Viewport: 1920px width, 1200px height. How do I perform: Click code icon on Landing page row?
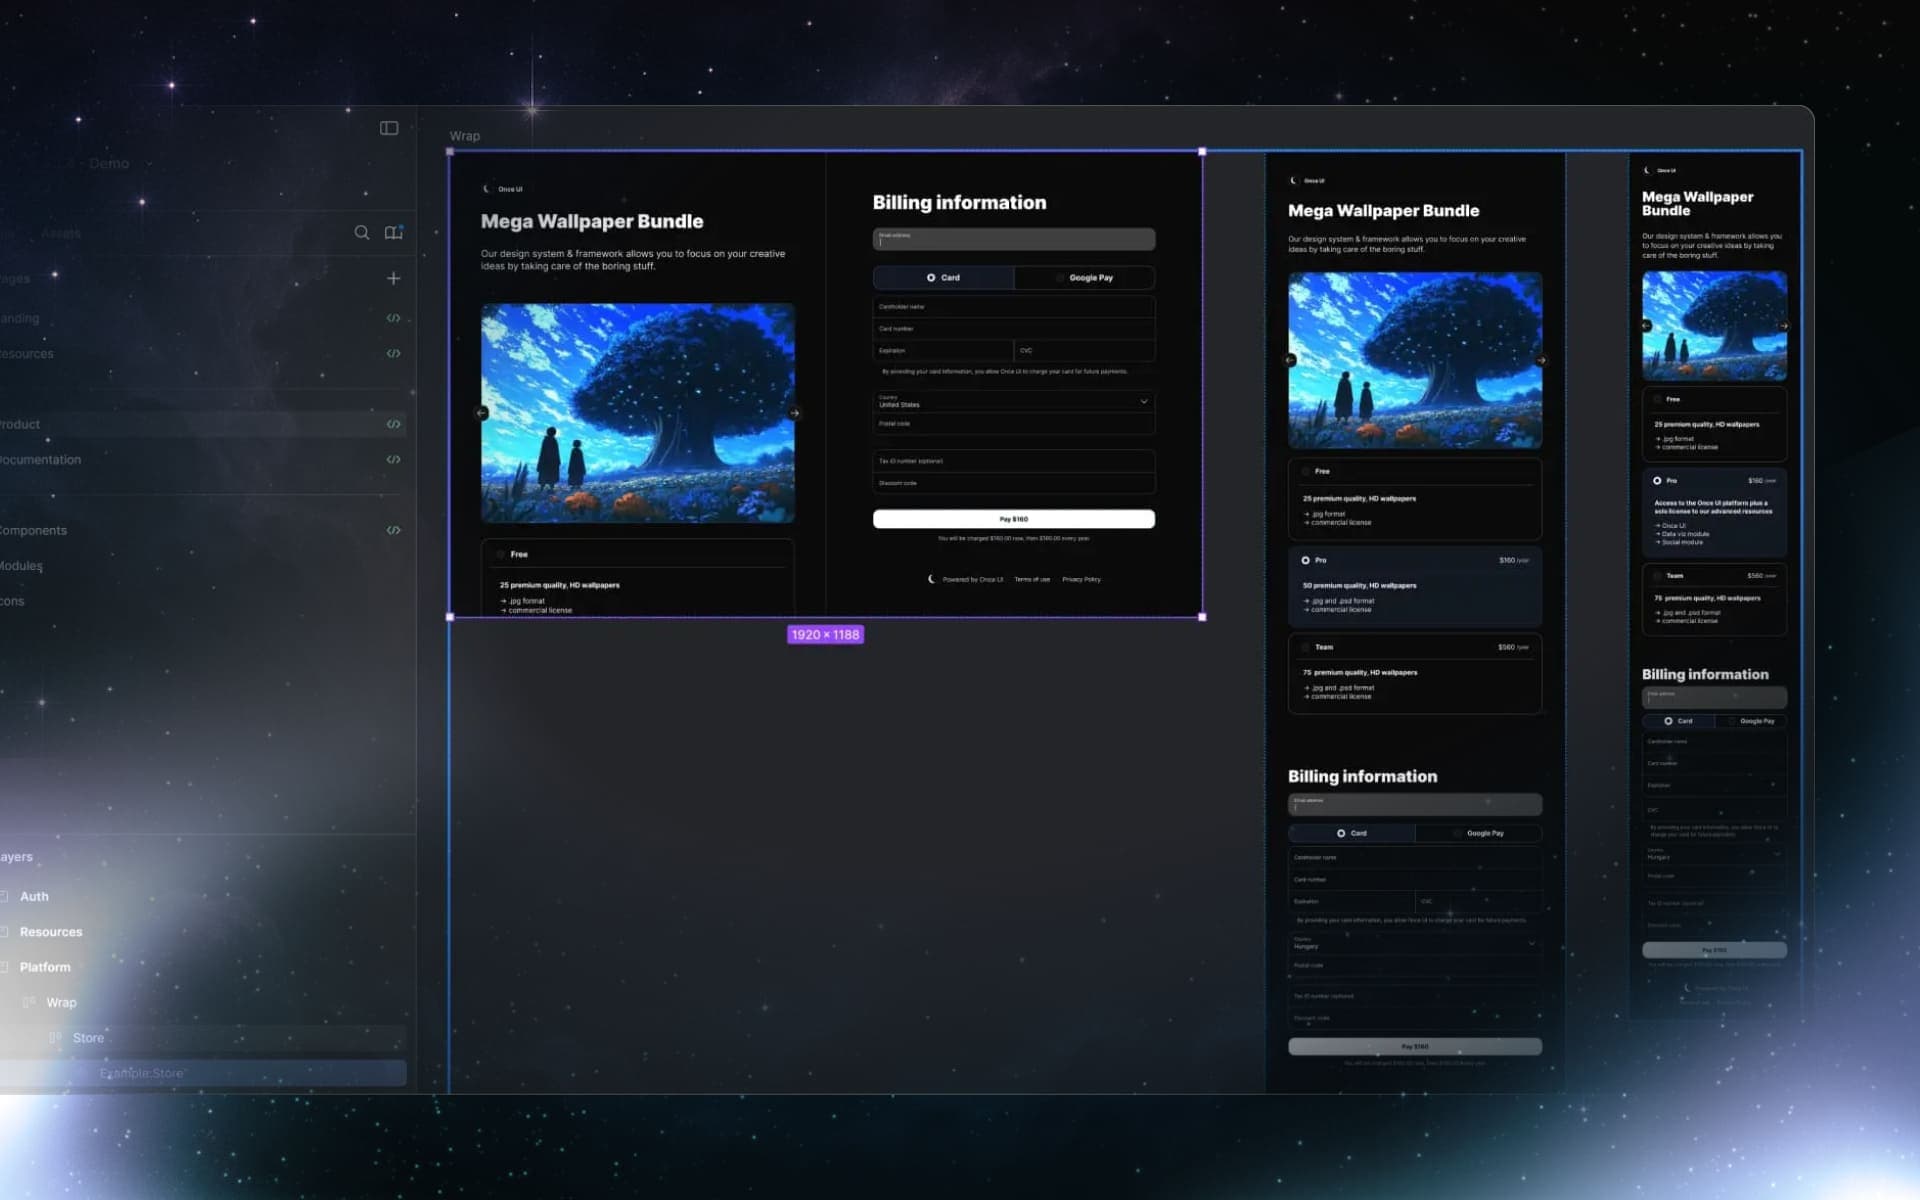point(394,318)
